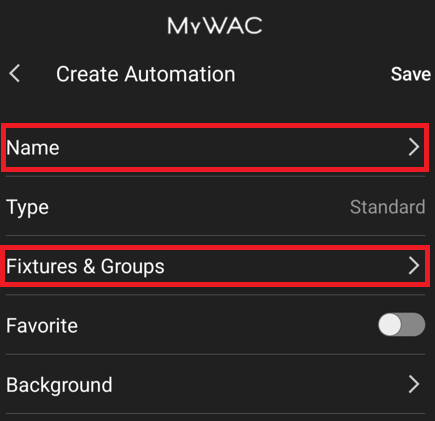This screenshot has width=435, height=421.
Task: Select the Type row
Action: pyautogui.click(x=216, y=207)
